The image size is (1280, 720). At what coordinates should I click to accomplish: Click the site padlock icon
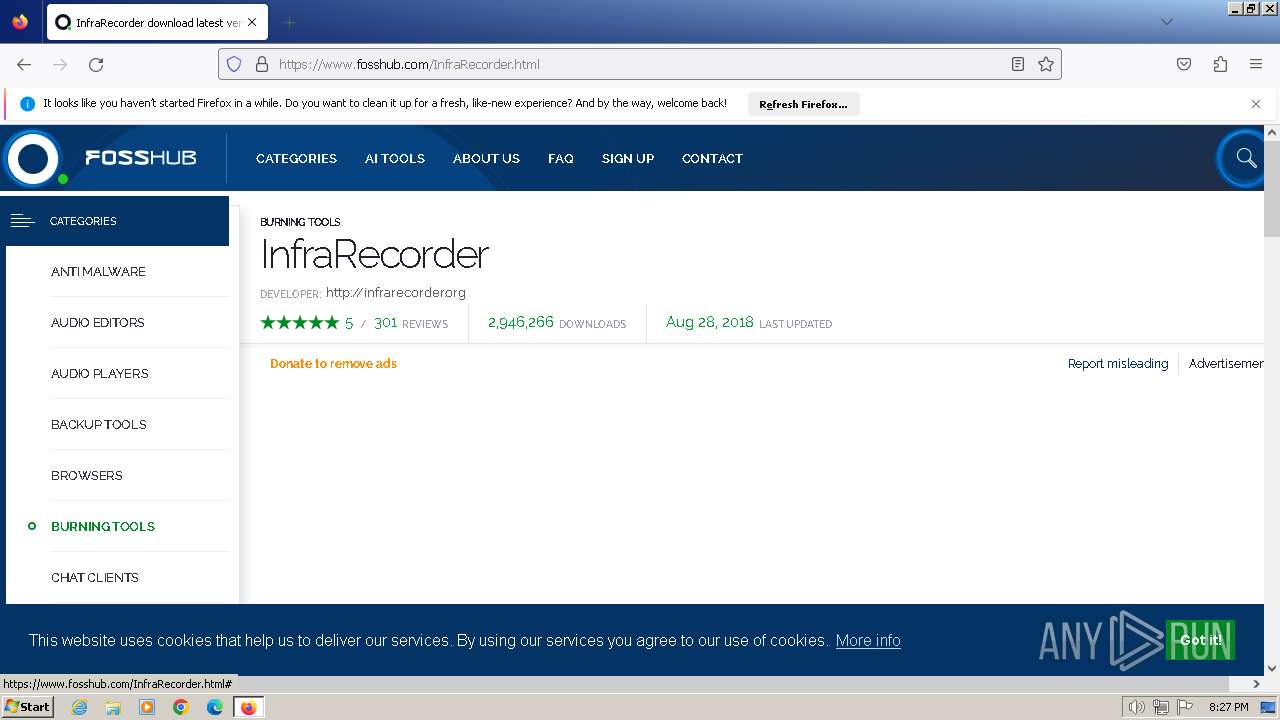(262, 64)
